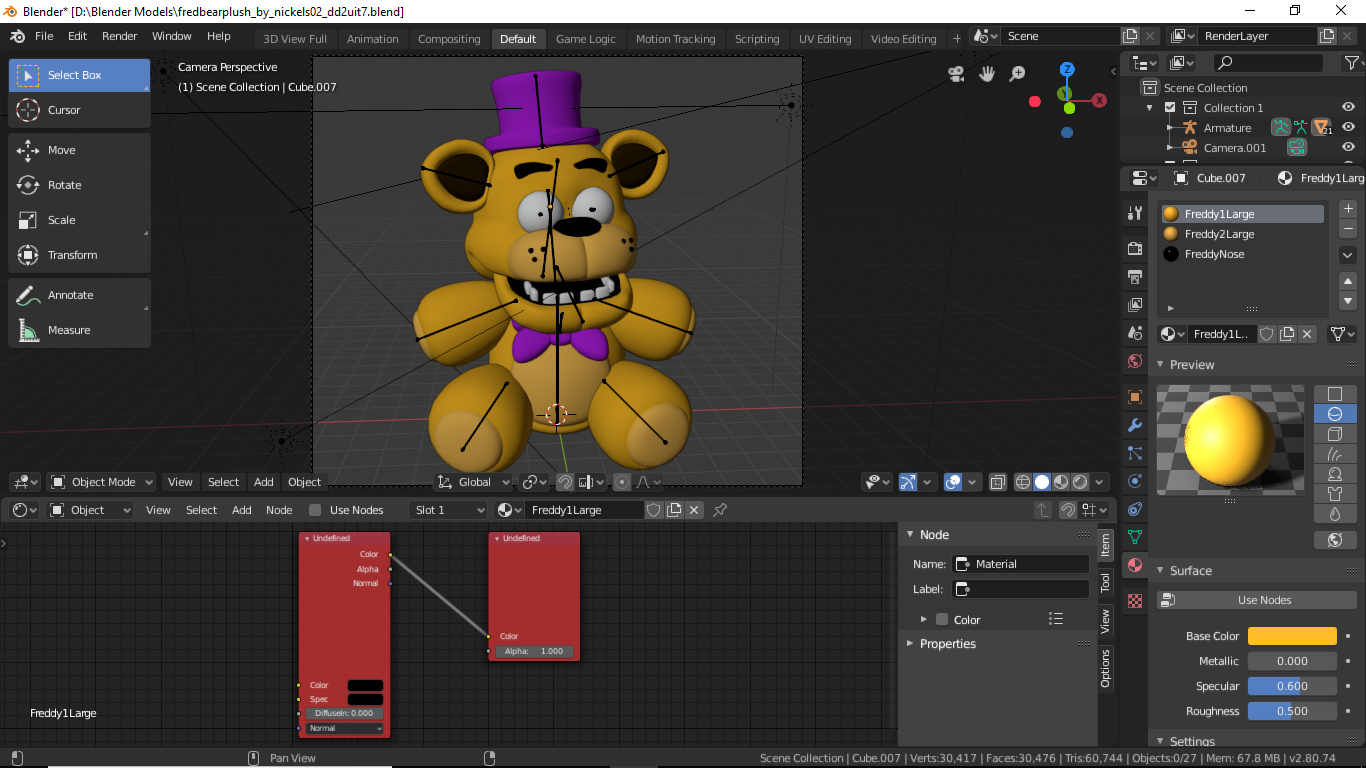1366x768 pixels.
Task: Move material slot down
Action: click(1348, 300)
